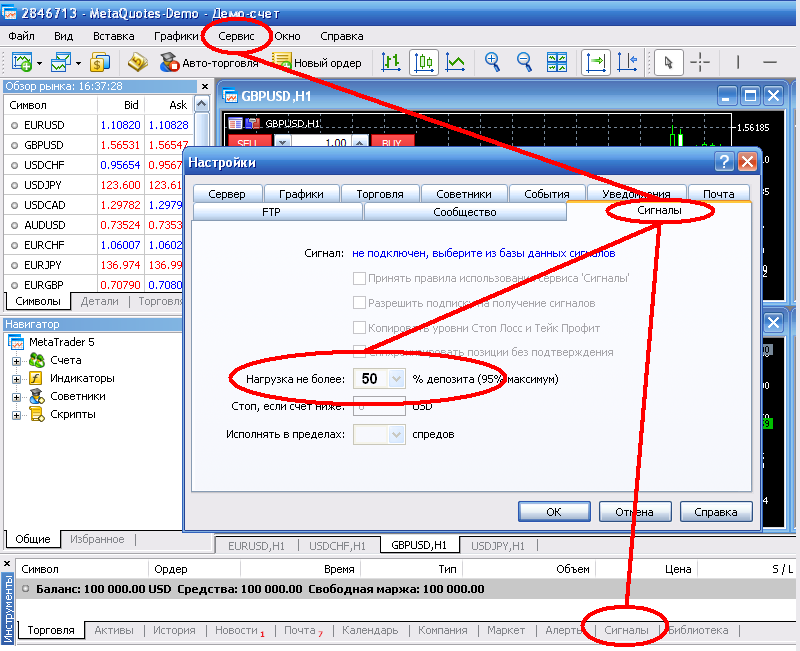800x651 pixels.
Task: Click EURUSD row in market watch
Action: [x=99, y=125]
